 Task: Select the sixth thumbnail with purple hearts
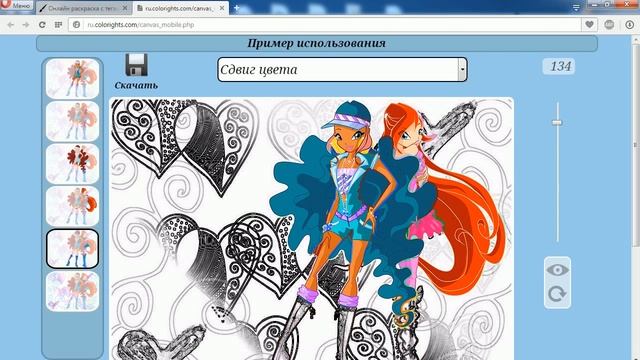[72, 291]
